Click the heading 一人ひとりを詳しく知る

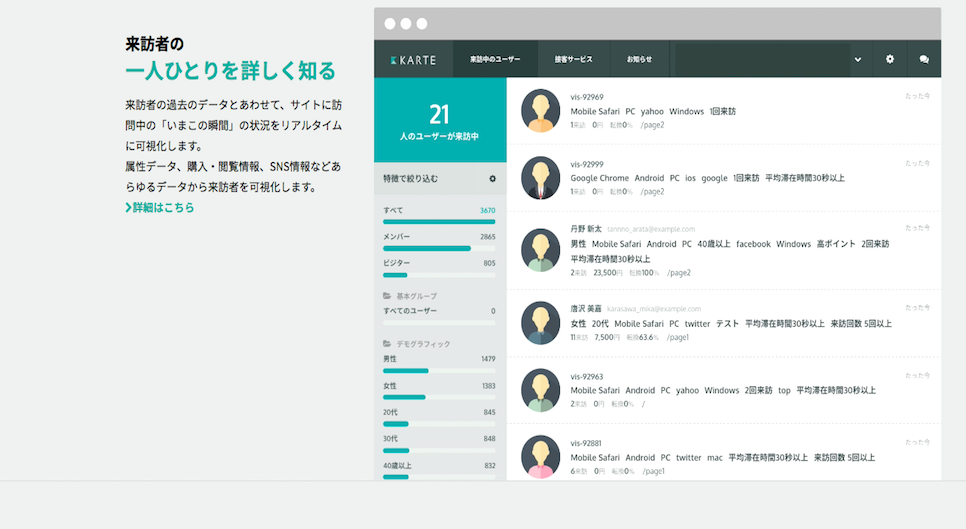230,71
